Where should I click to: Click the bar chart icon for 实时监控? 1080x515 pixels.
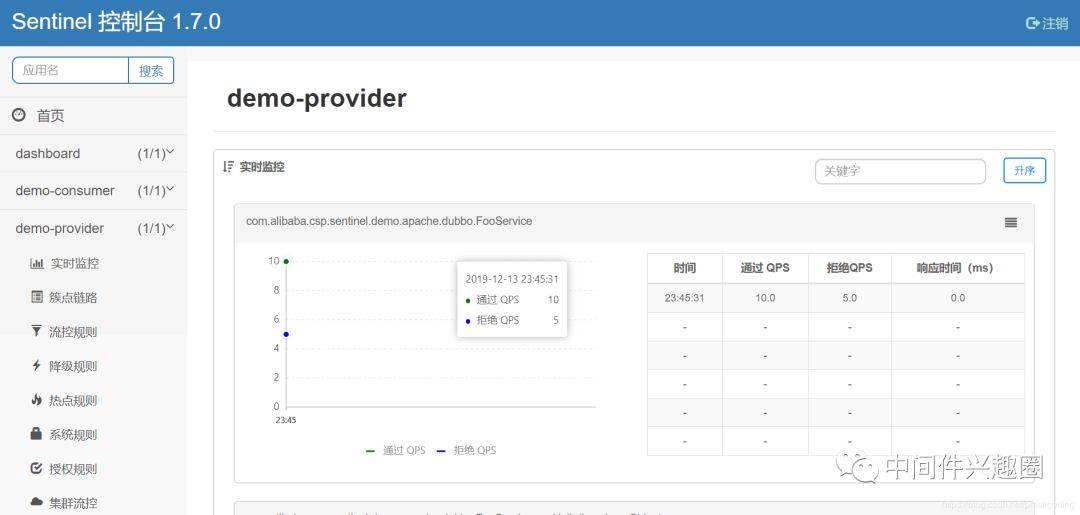(37, 263)
